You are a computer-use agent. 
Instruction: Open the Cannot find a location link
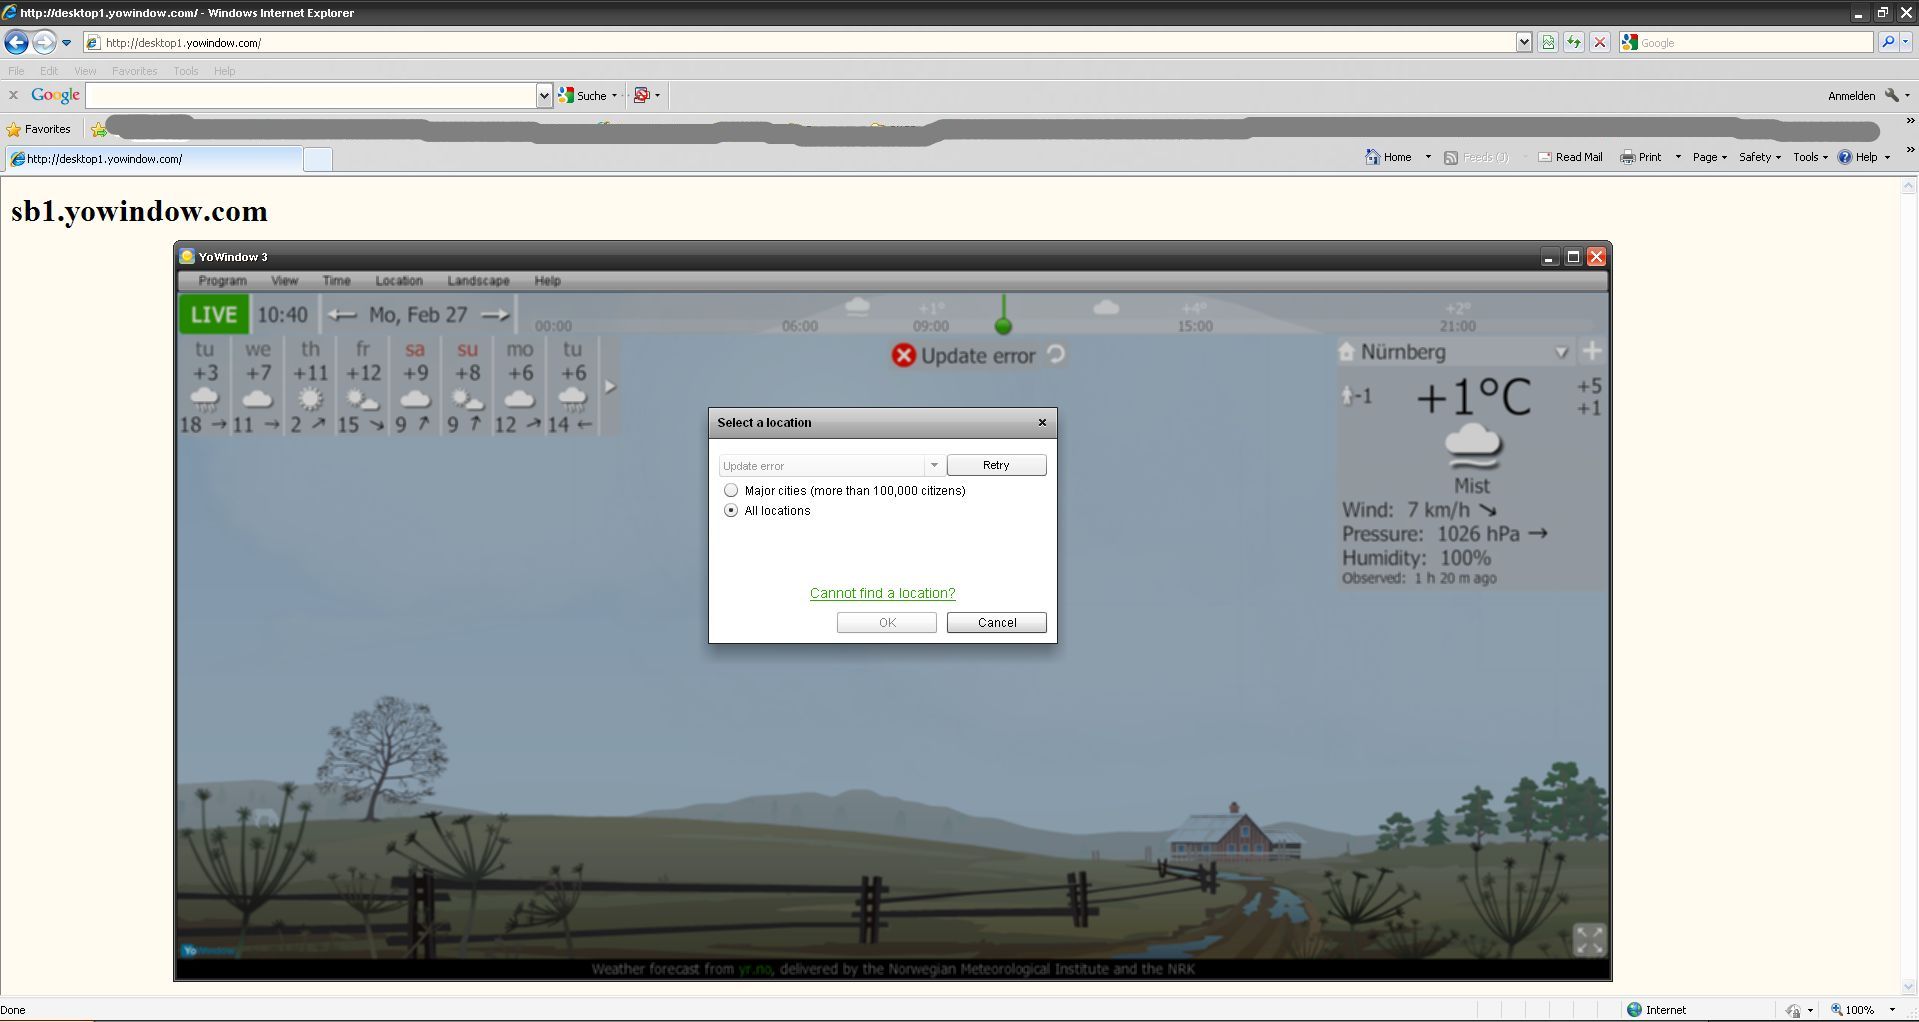click(882, 593)
